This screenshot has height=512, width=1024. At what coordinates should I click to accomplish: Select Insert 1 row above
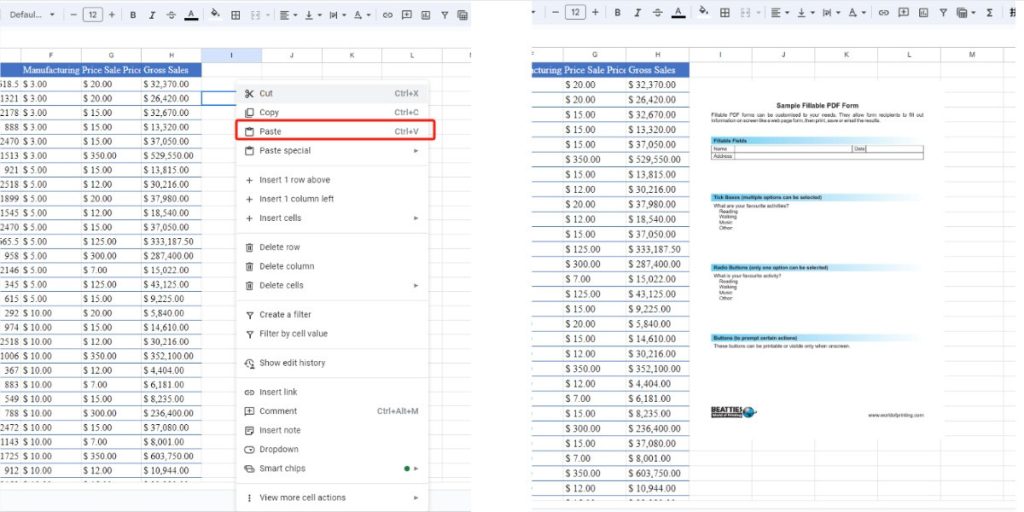tap(332, 180)
